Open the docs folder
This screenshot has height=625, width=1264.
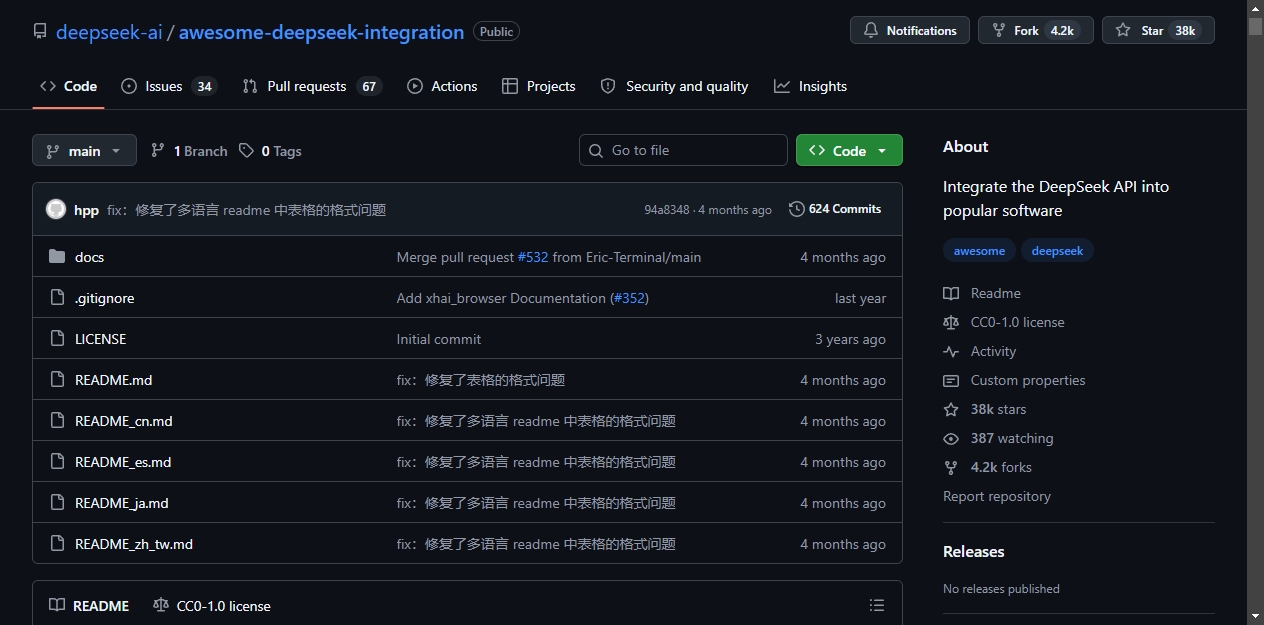[x=89, y=257]
